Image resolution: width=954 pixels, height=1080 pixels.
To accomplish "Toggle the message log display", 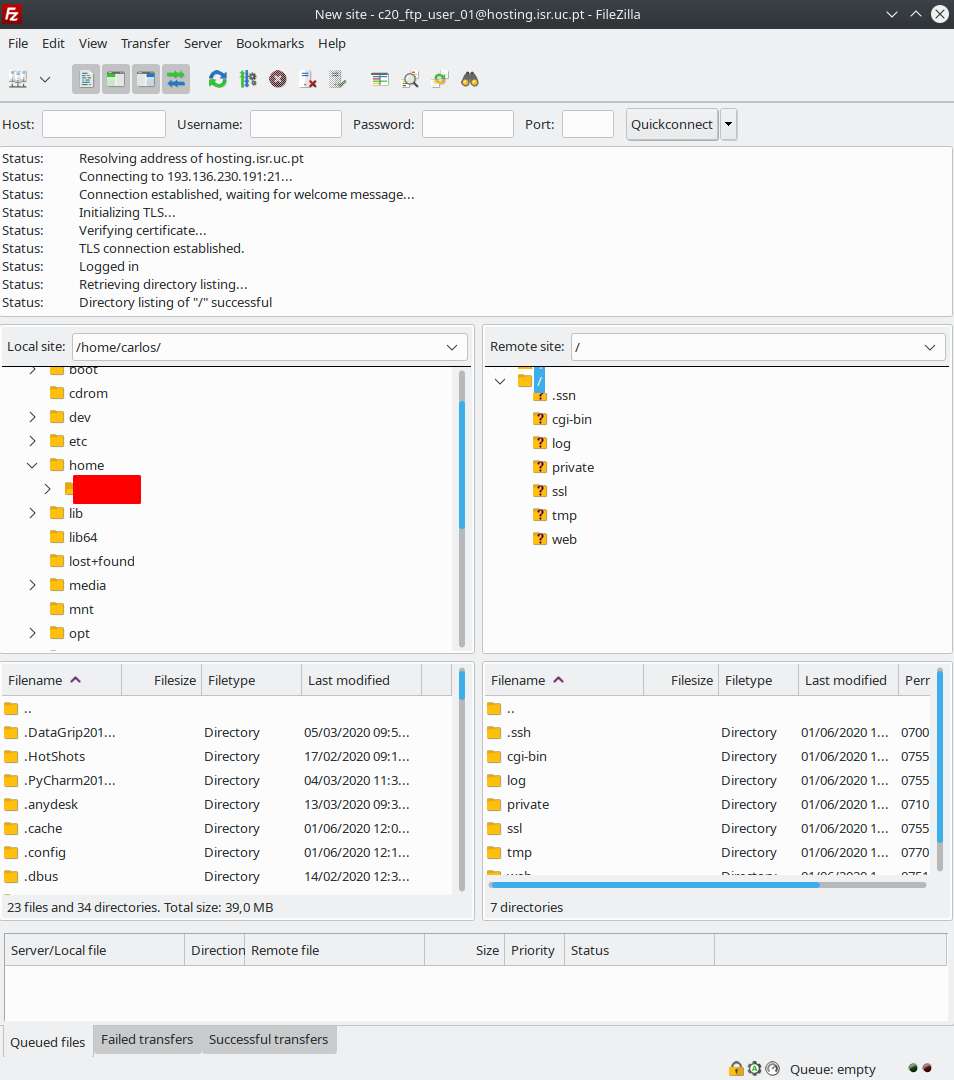I will tap(86, 79).
